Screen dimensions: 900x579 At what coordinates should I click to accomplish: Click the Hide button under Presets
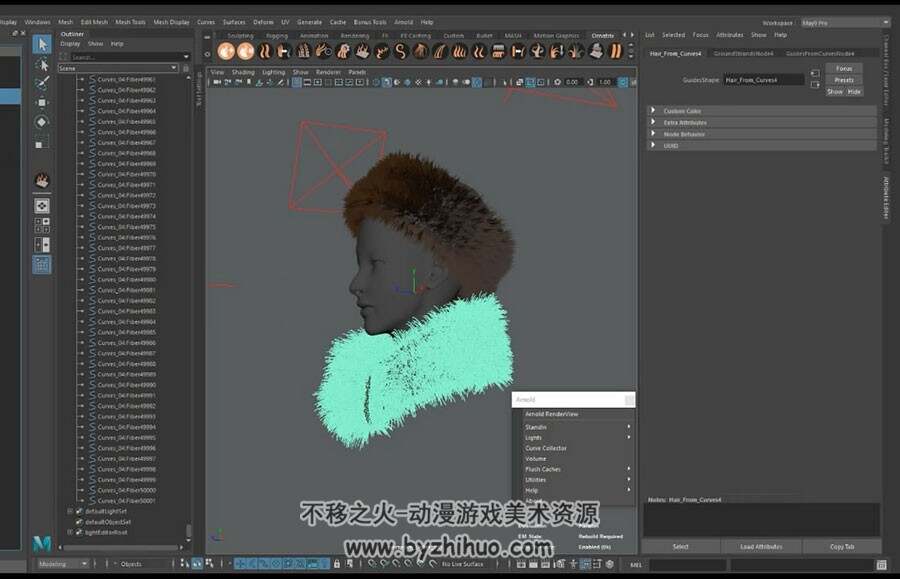(854, 92)
